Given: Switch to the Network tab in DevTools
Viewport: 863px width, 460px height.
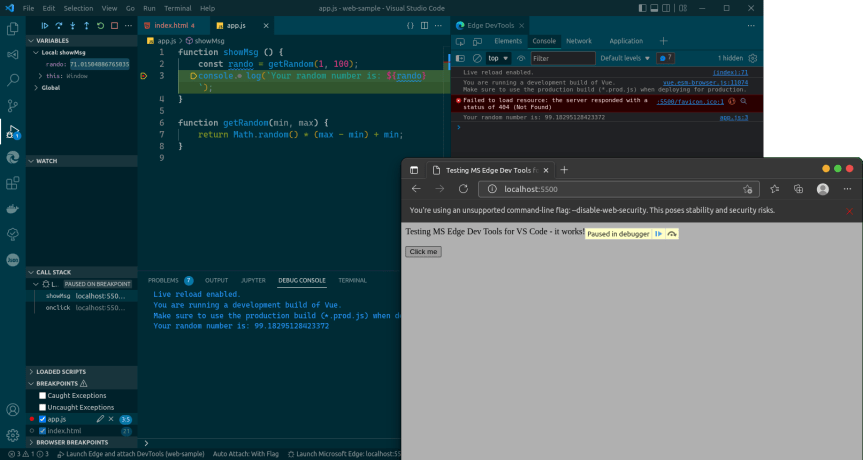Looking at the screenshot, I should tap(578, 41).
